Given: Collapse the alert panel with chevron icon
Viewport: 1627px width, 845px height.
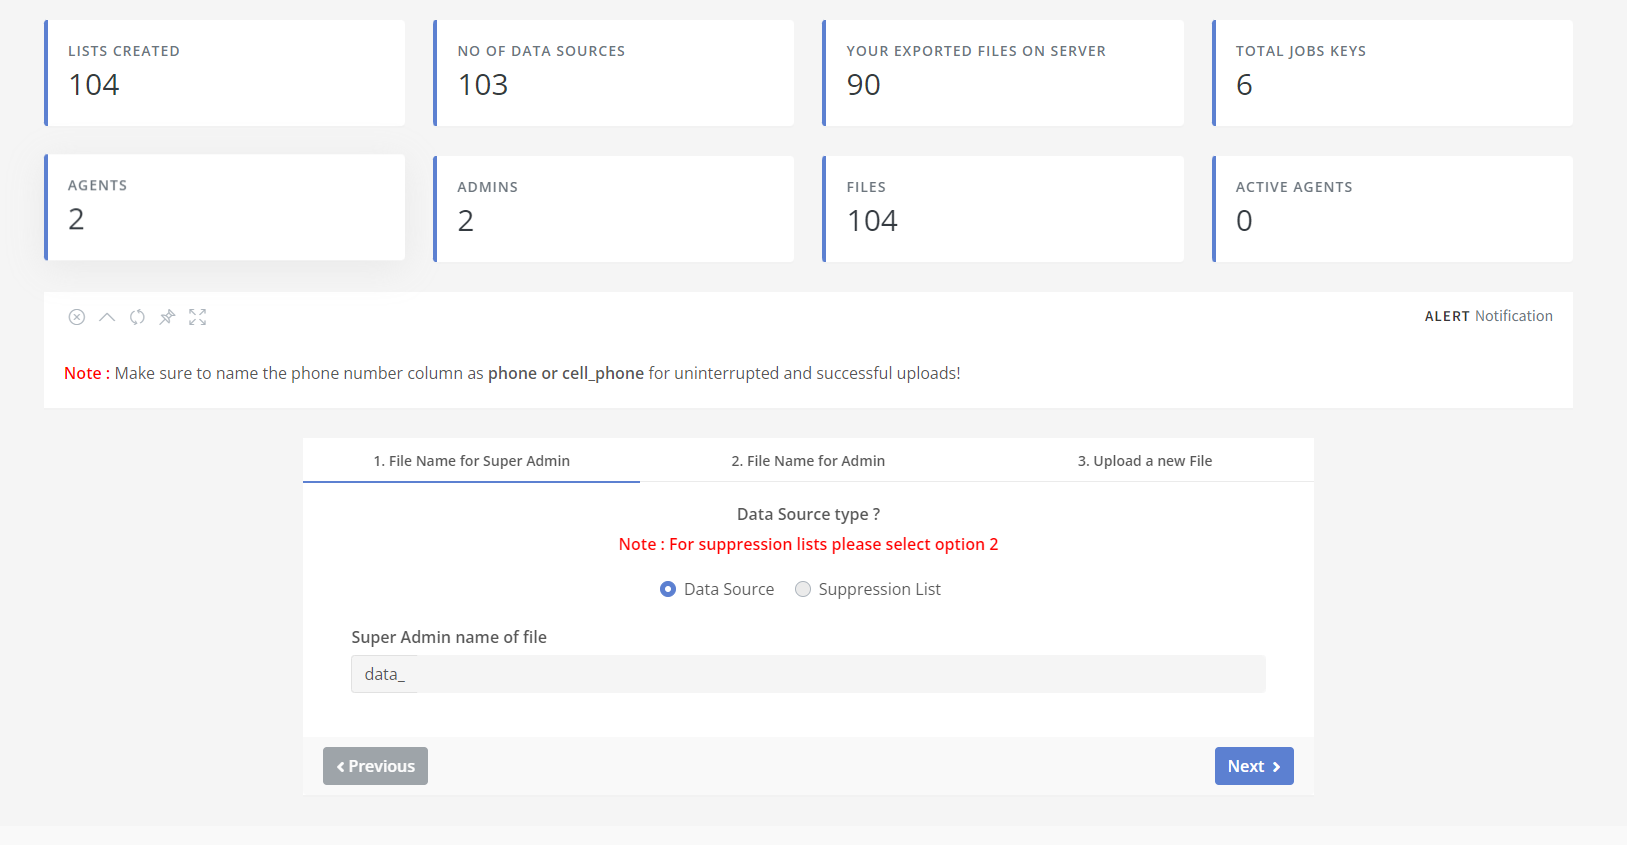Looking at the screenshot, I should point(107,317).
